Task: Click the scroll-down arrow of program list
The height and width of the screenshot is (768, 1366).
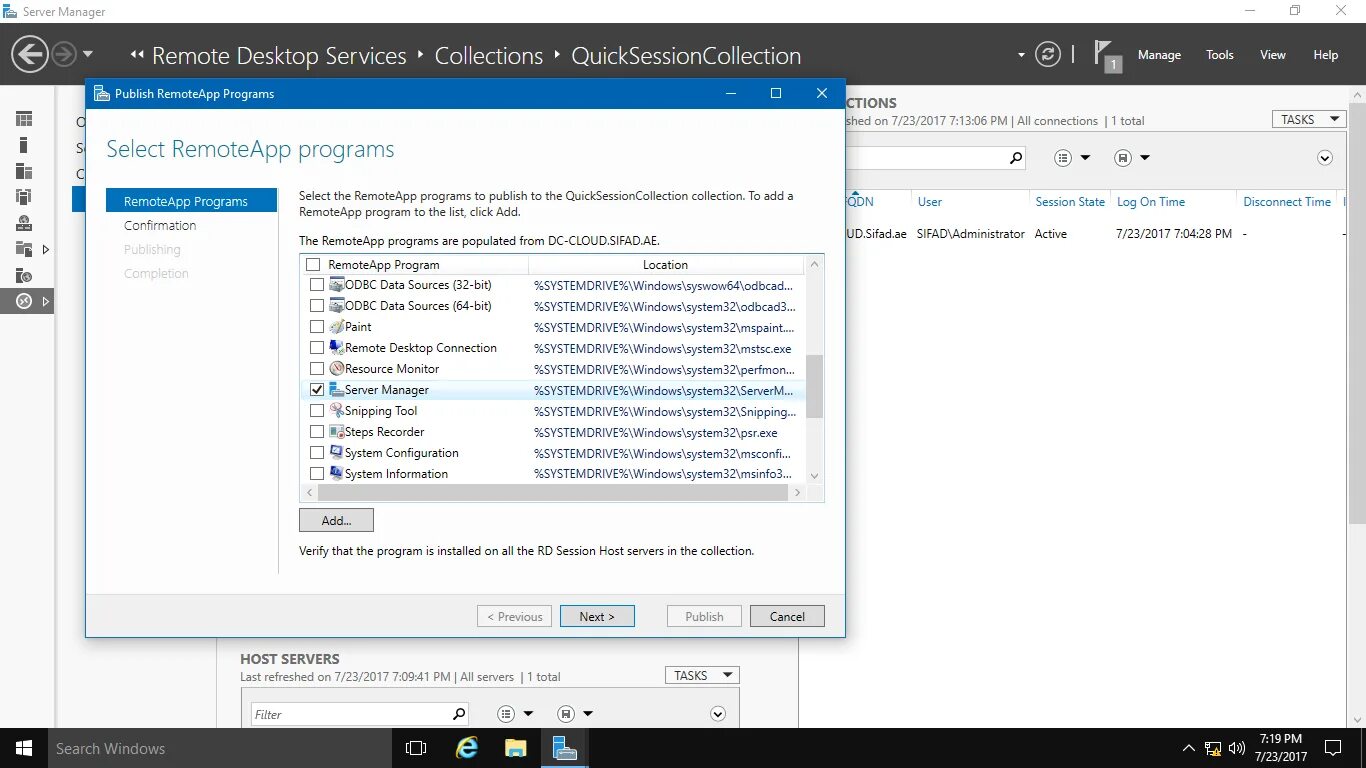Action: point(814,476)
